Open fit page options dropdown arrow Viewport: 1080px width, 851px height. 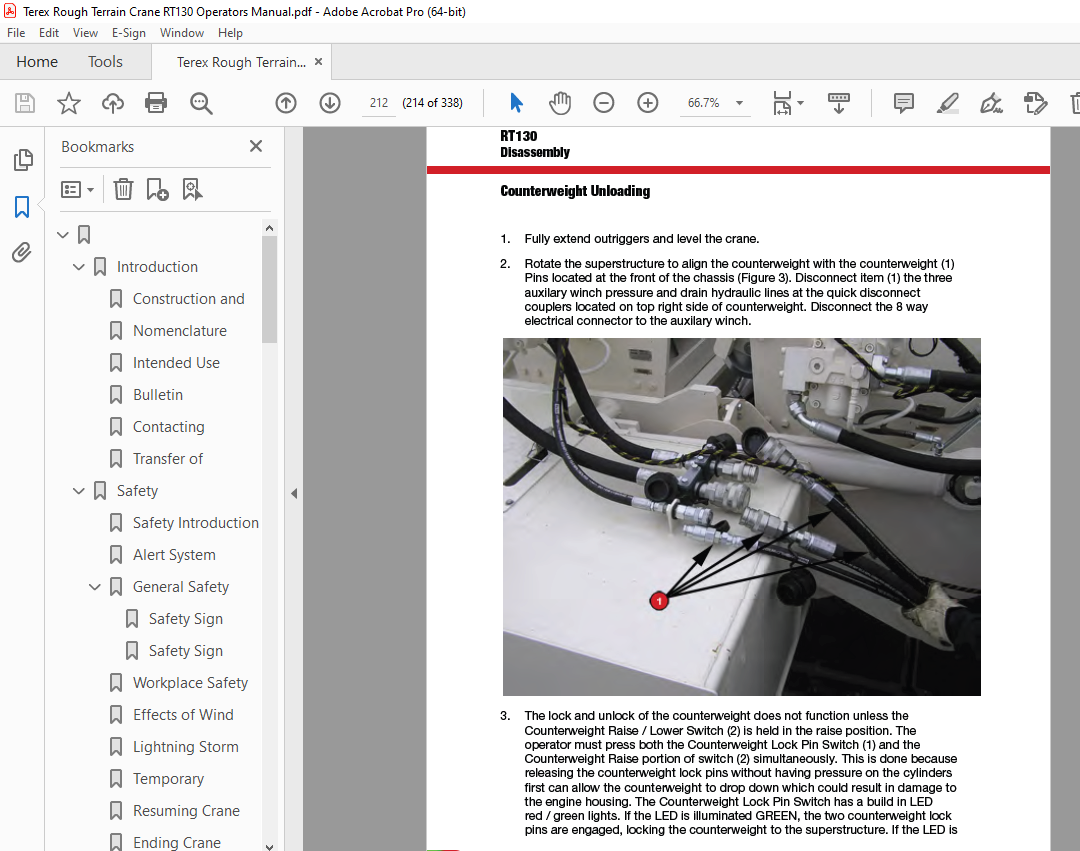coord(800,103)
